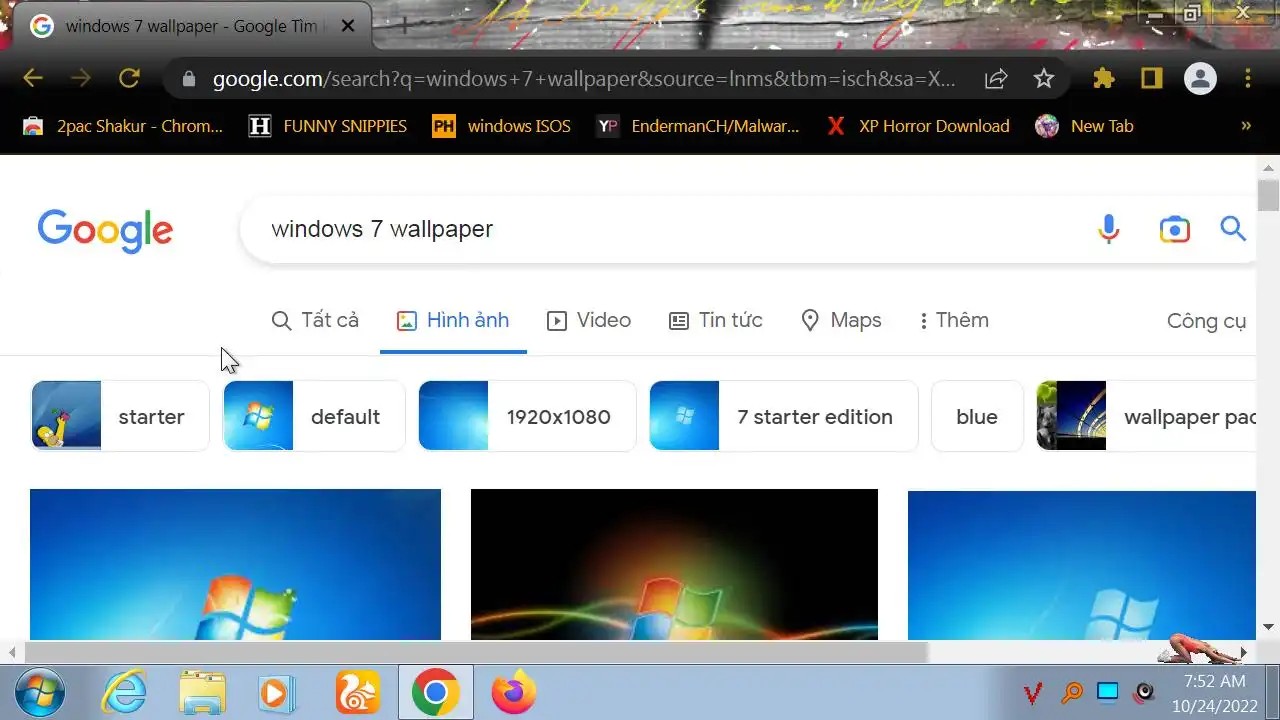
Task: Switch to the Maps tab
Action: (x=841, y=320)
